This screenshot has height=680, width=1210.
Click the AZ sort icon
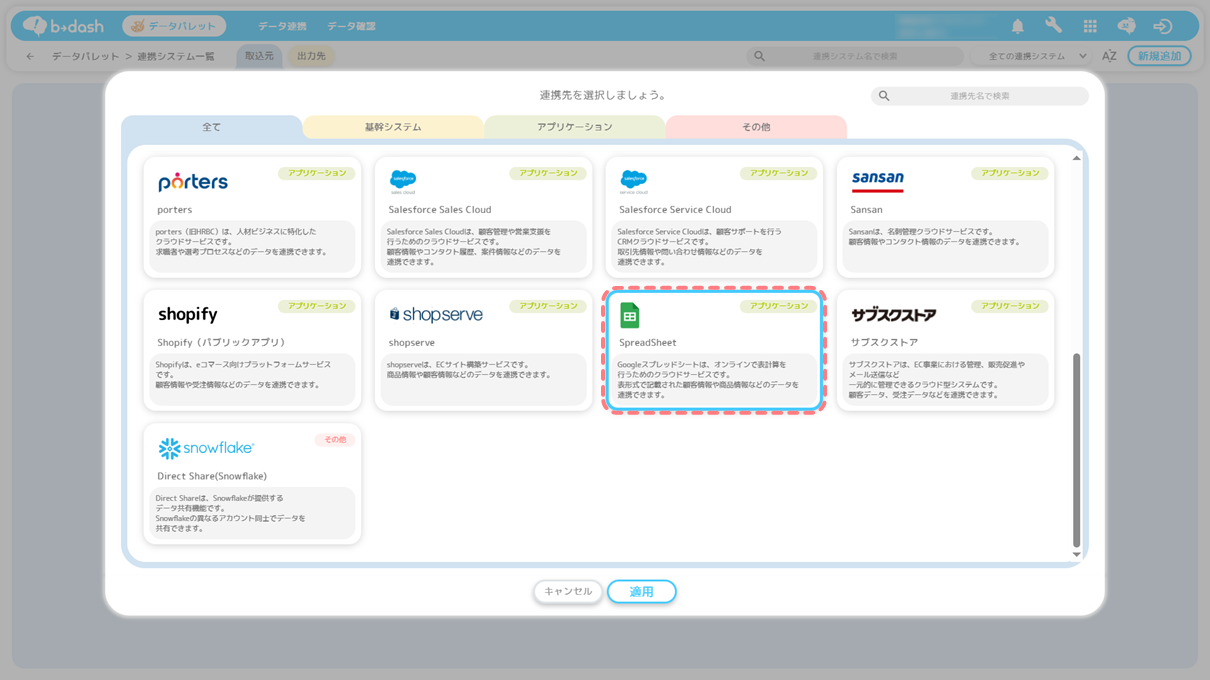tap(1109, 56)
